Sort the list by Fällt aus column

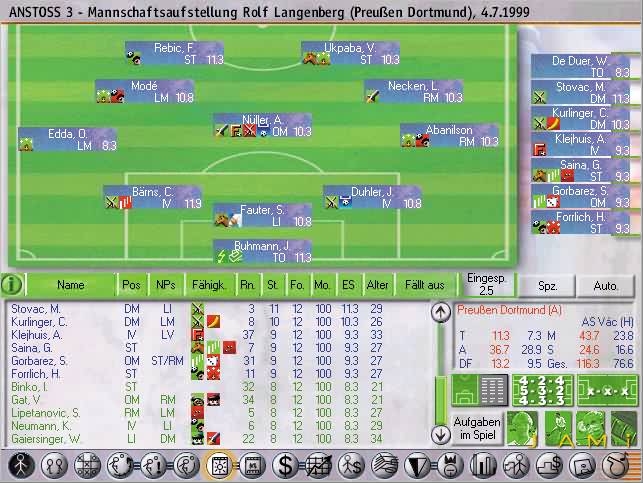click(x=425, y=285)
